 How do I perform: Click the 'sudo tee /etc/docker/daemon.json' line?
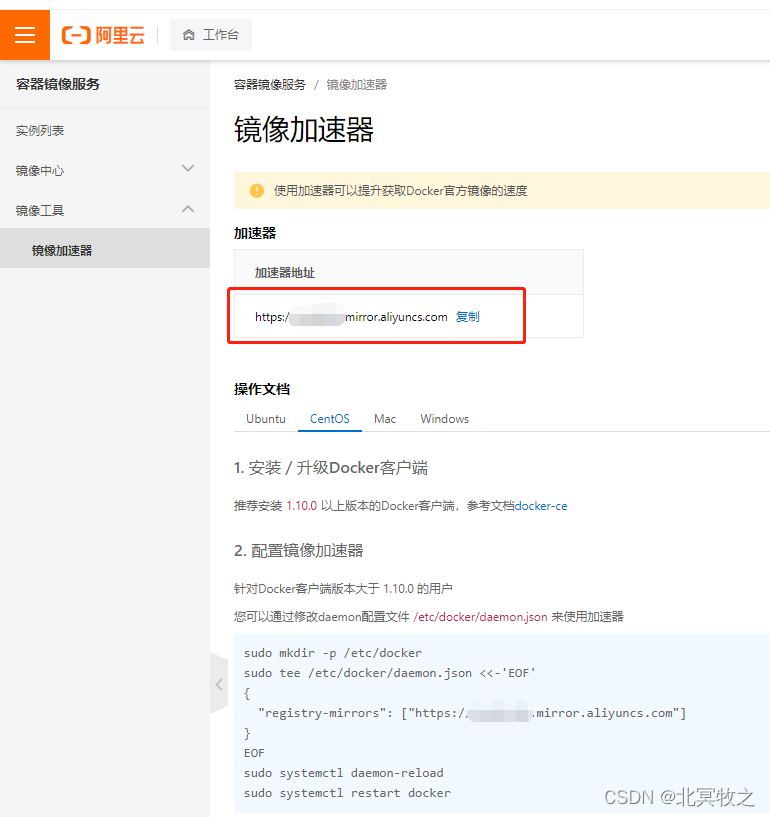click(x=390, y=673)
